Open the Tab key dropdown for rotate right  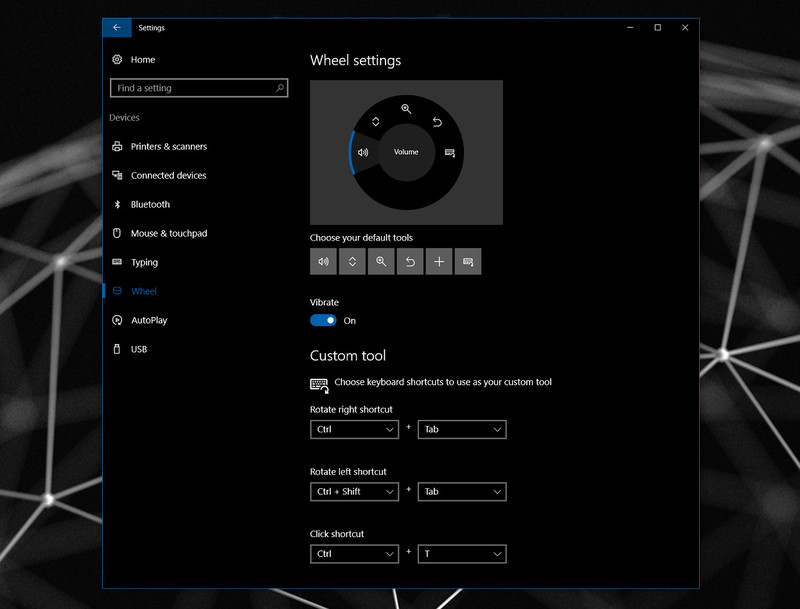[462, 429]
